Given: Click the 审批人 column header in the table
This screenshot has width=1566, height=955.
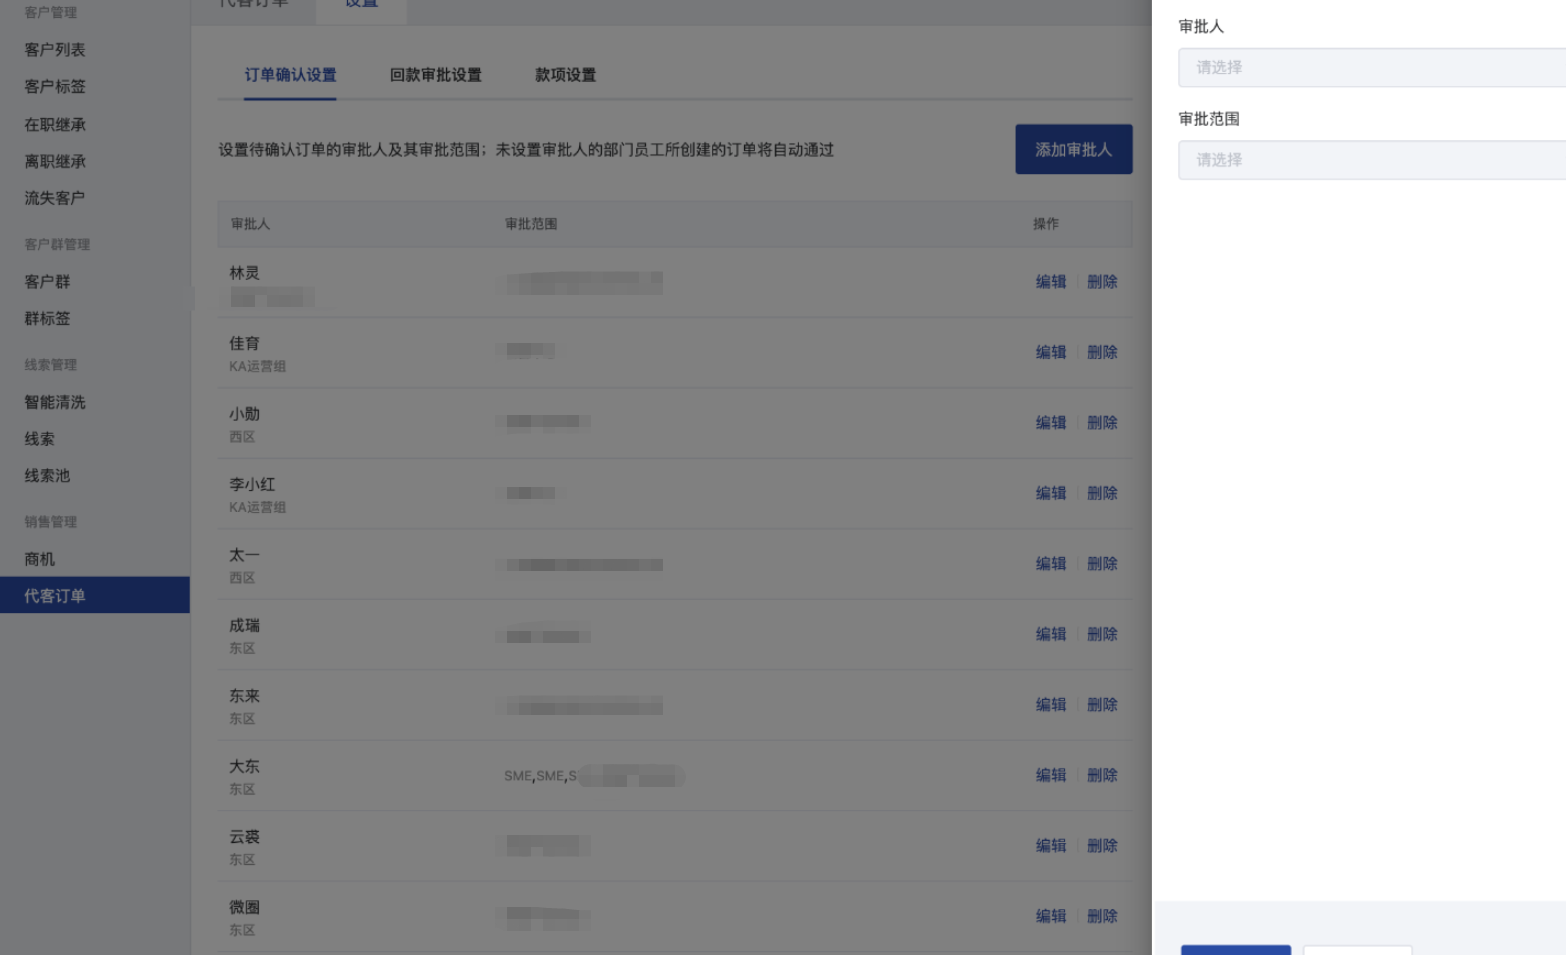Looking at the screenshot, I should (250, 224).
